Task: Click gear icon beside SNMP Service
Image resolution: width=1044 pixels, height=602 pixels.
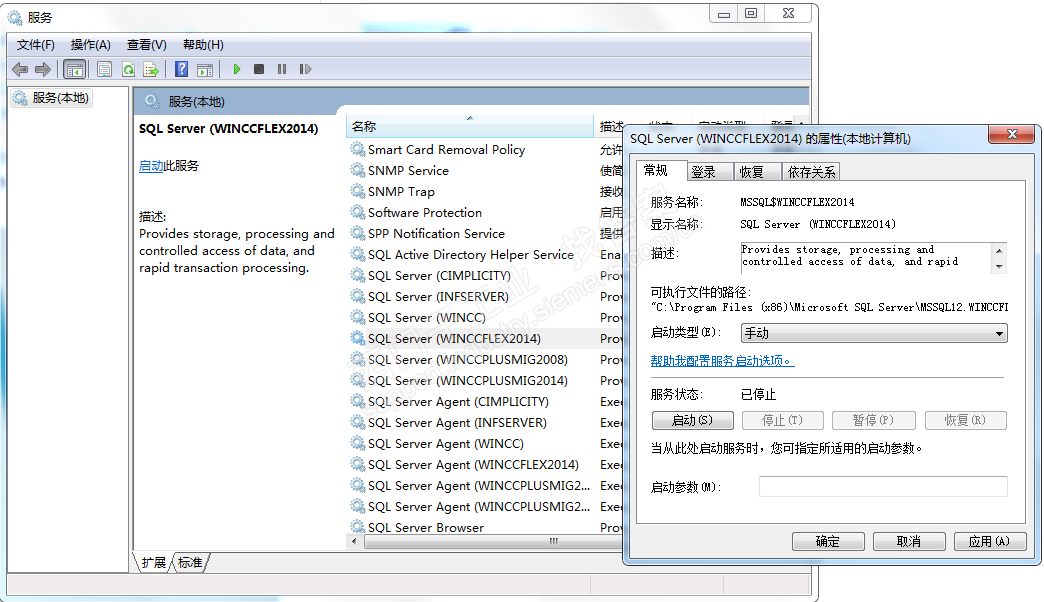Action: pos(358,170)
